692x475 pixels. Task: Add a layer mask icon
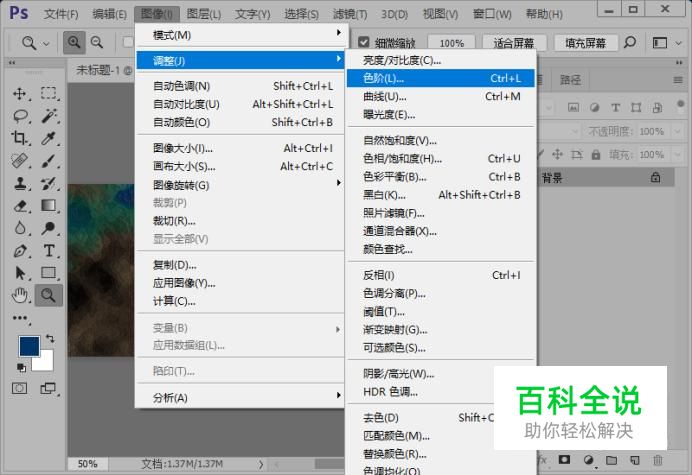click(x=564, y=460)
